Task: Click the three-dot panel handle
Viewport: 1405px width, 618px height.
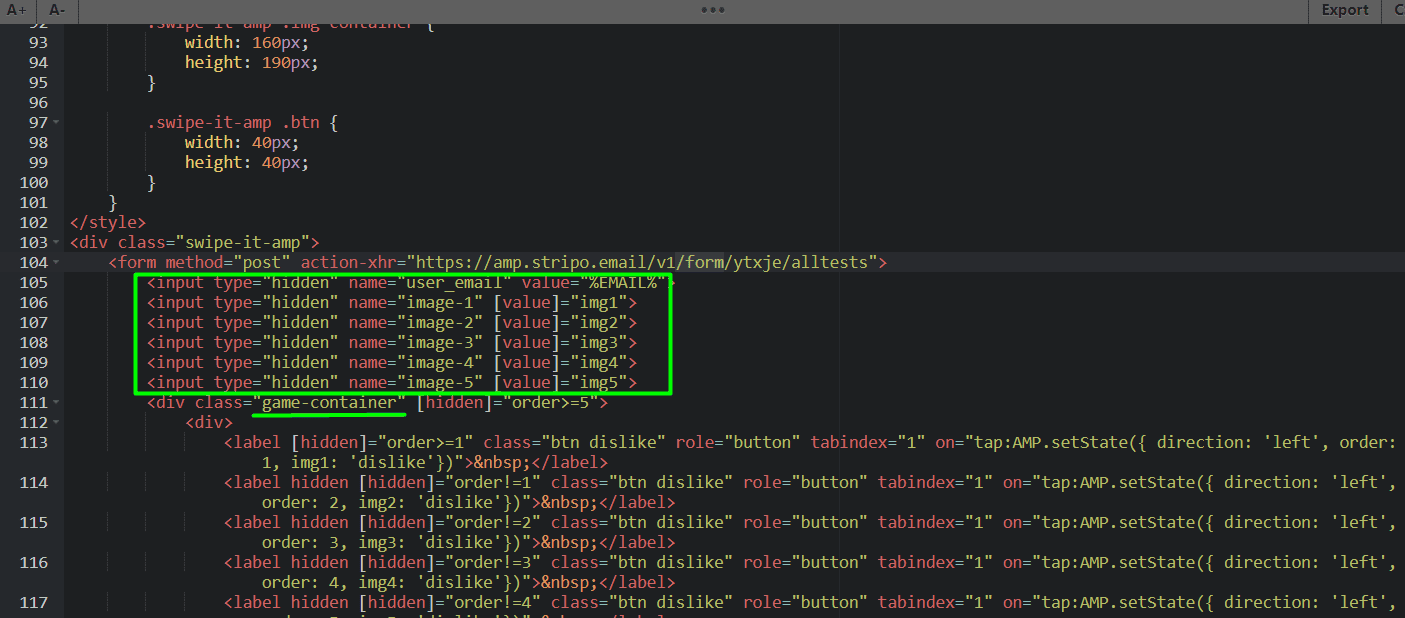Action: [x=712, y=10]
